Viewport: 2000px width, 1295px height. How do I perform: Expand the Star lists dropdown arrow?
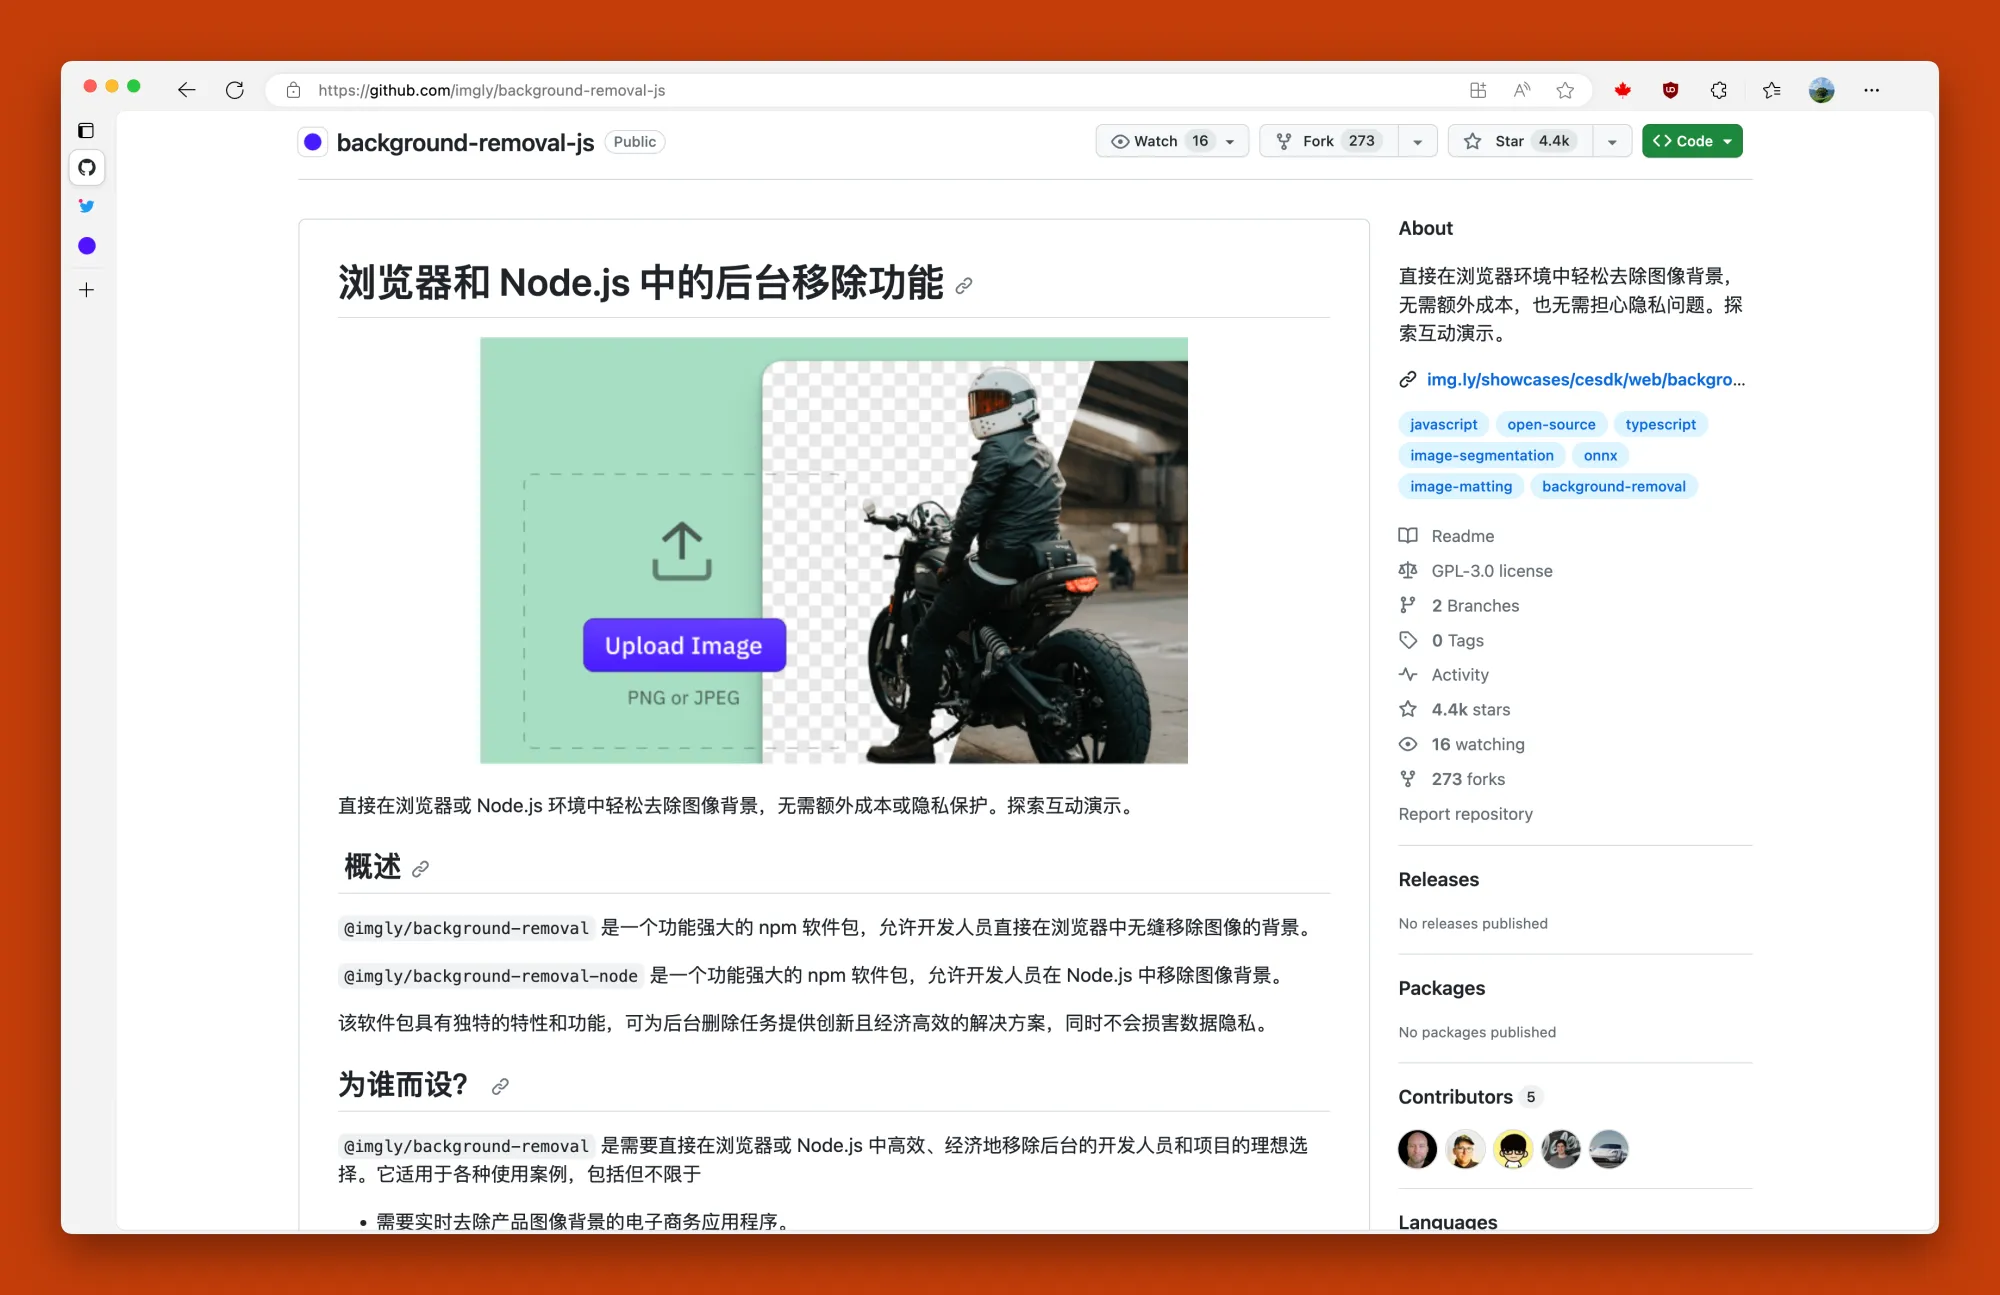(x=1612, y=142)
